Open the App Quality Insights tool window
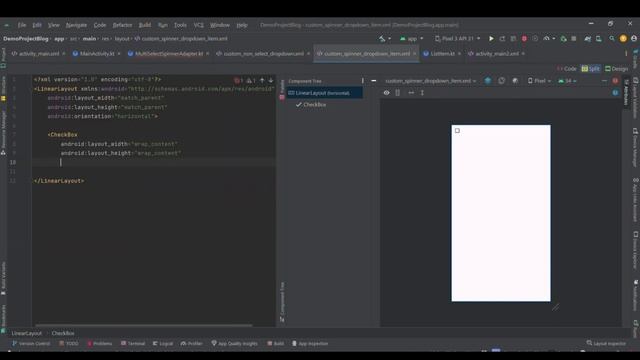Viewport: 640px width, 360px height. pos(234,344)
